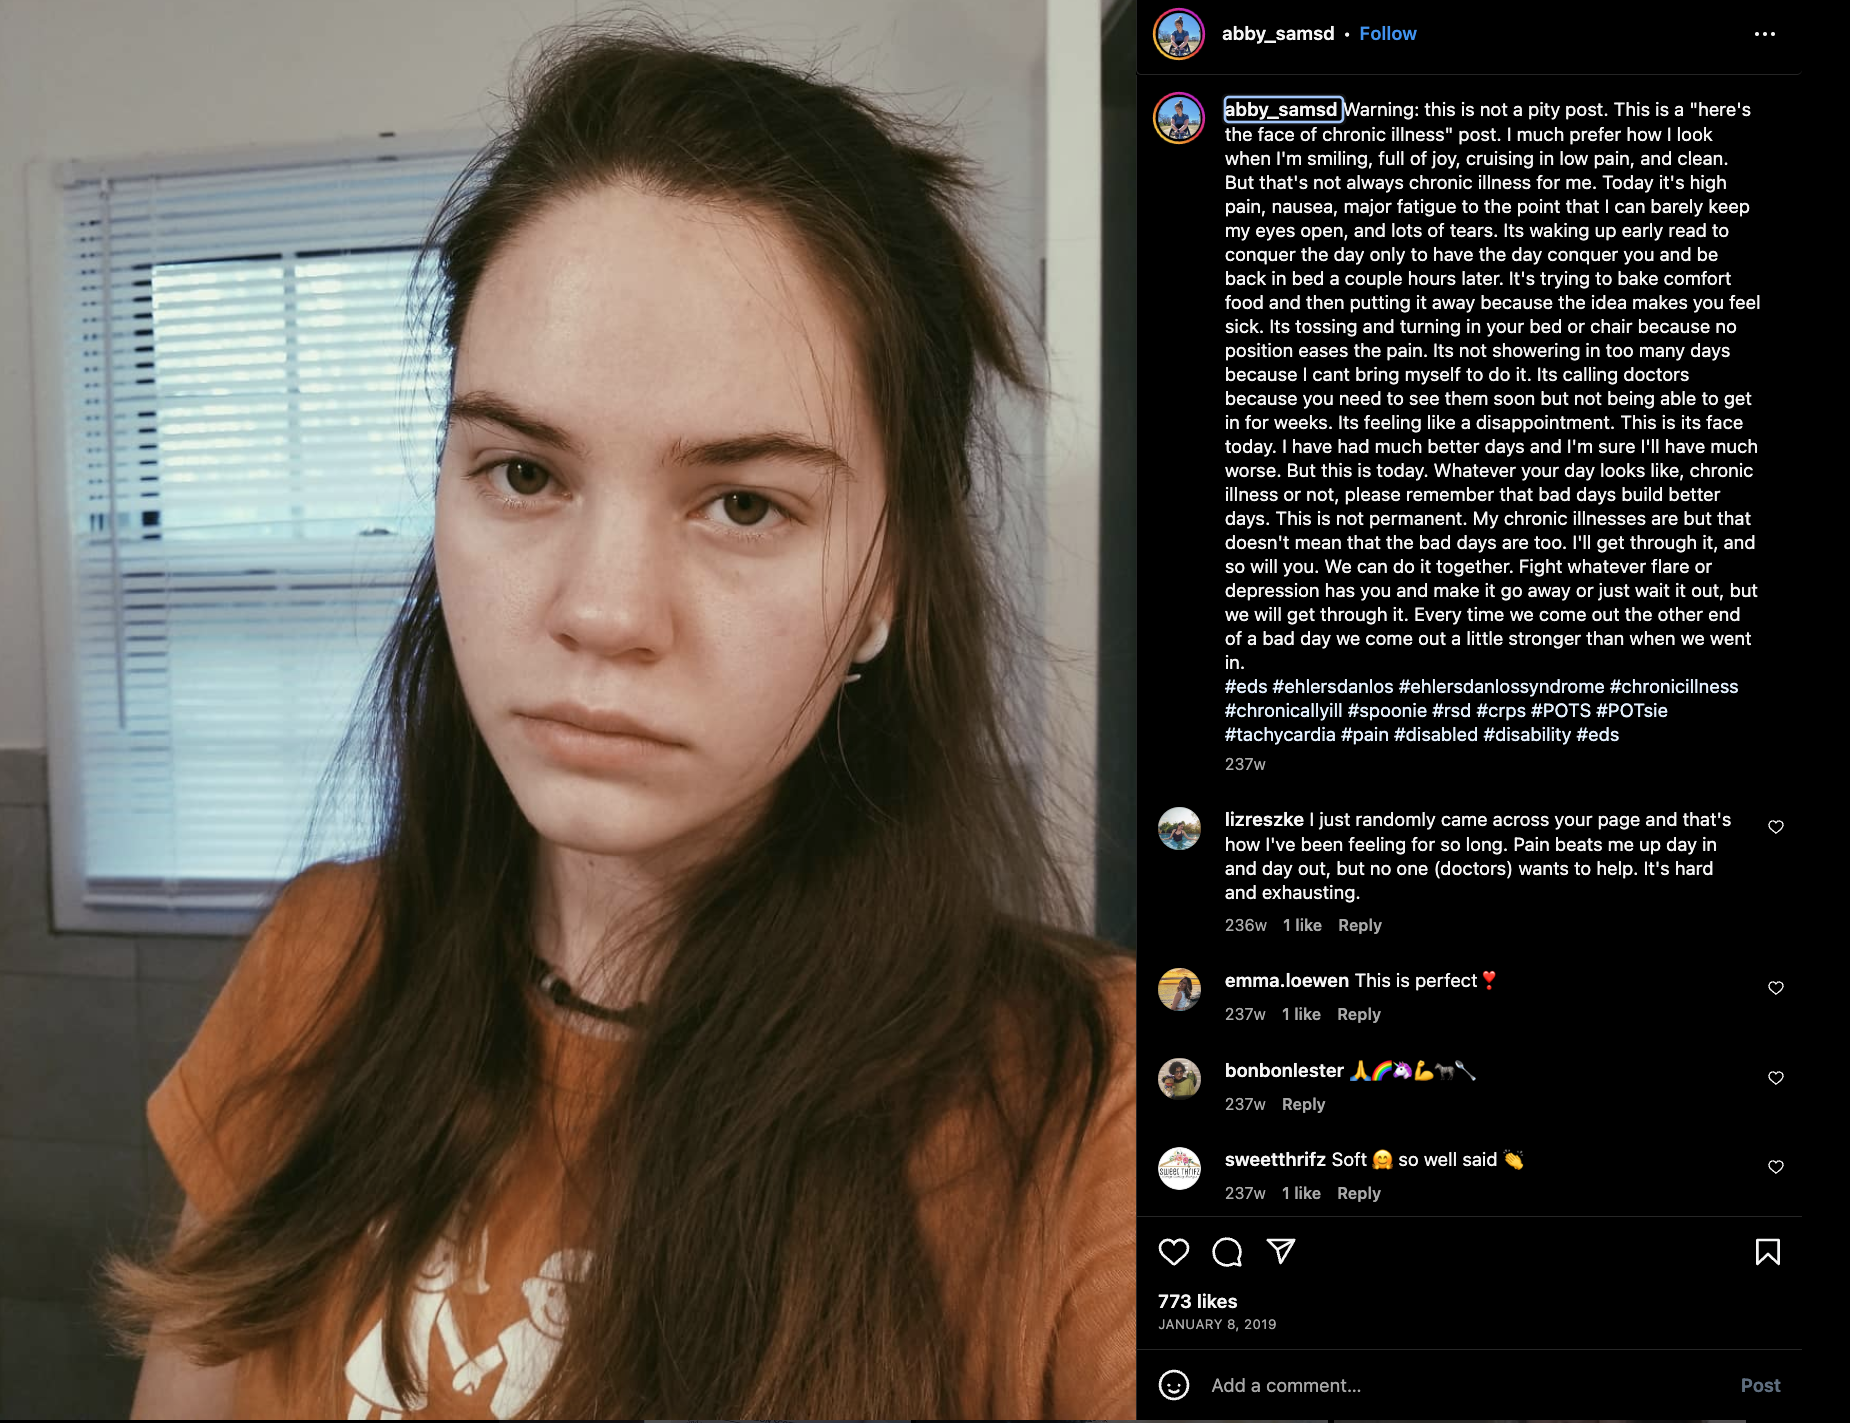Like emma.loewen's comment heart
Viewport: 1850px width, 1423px height.
(x=1776, y=988)
